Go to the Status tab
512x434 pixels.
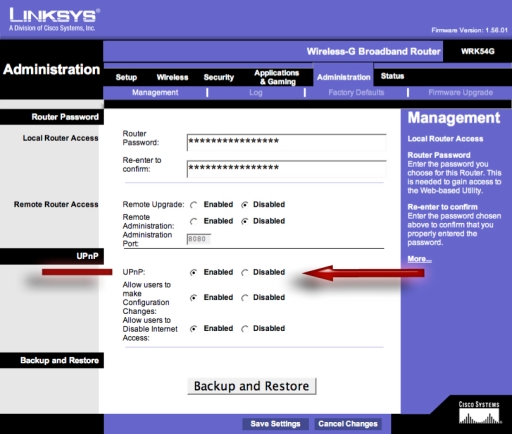pyautogui.click(x=392, y=76)
